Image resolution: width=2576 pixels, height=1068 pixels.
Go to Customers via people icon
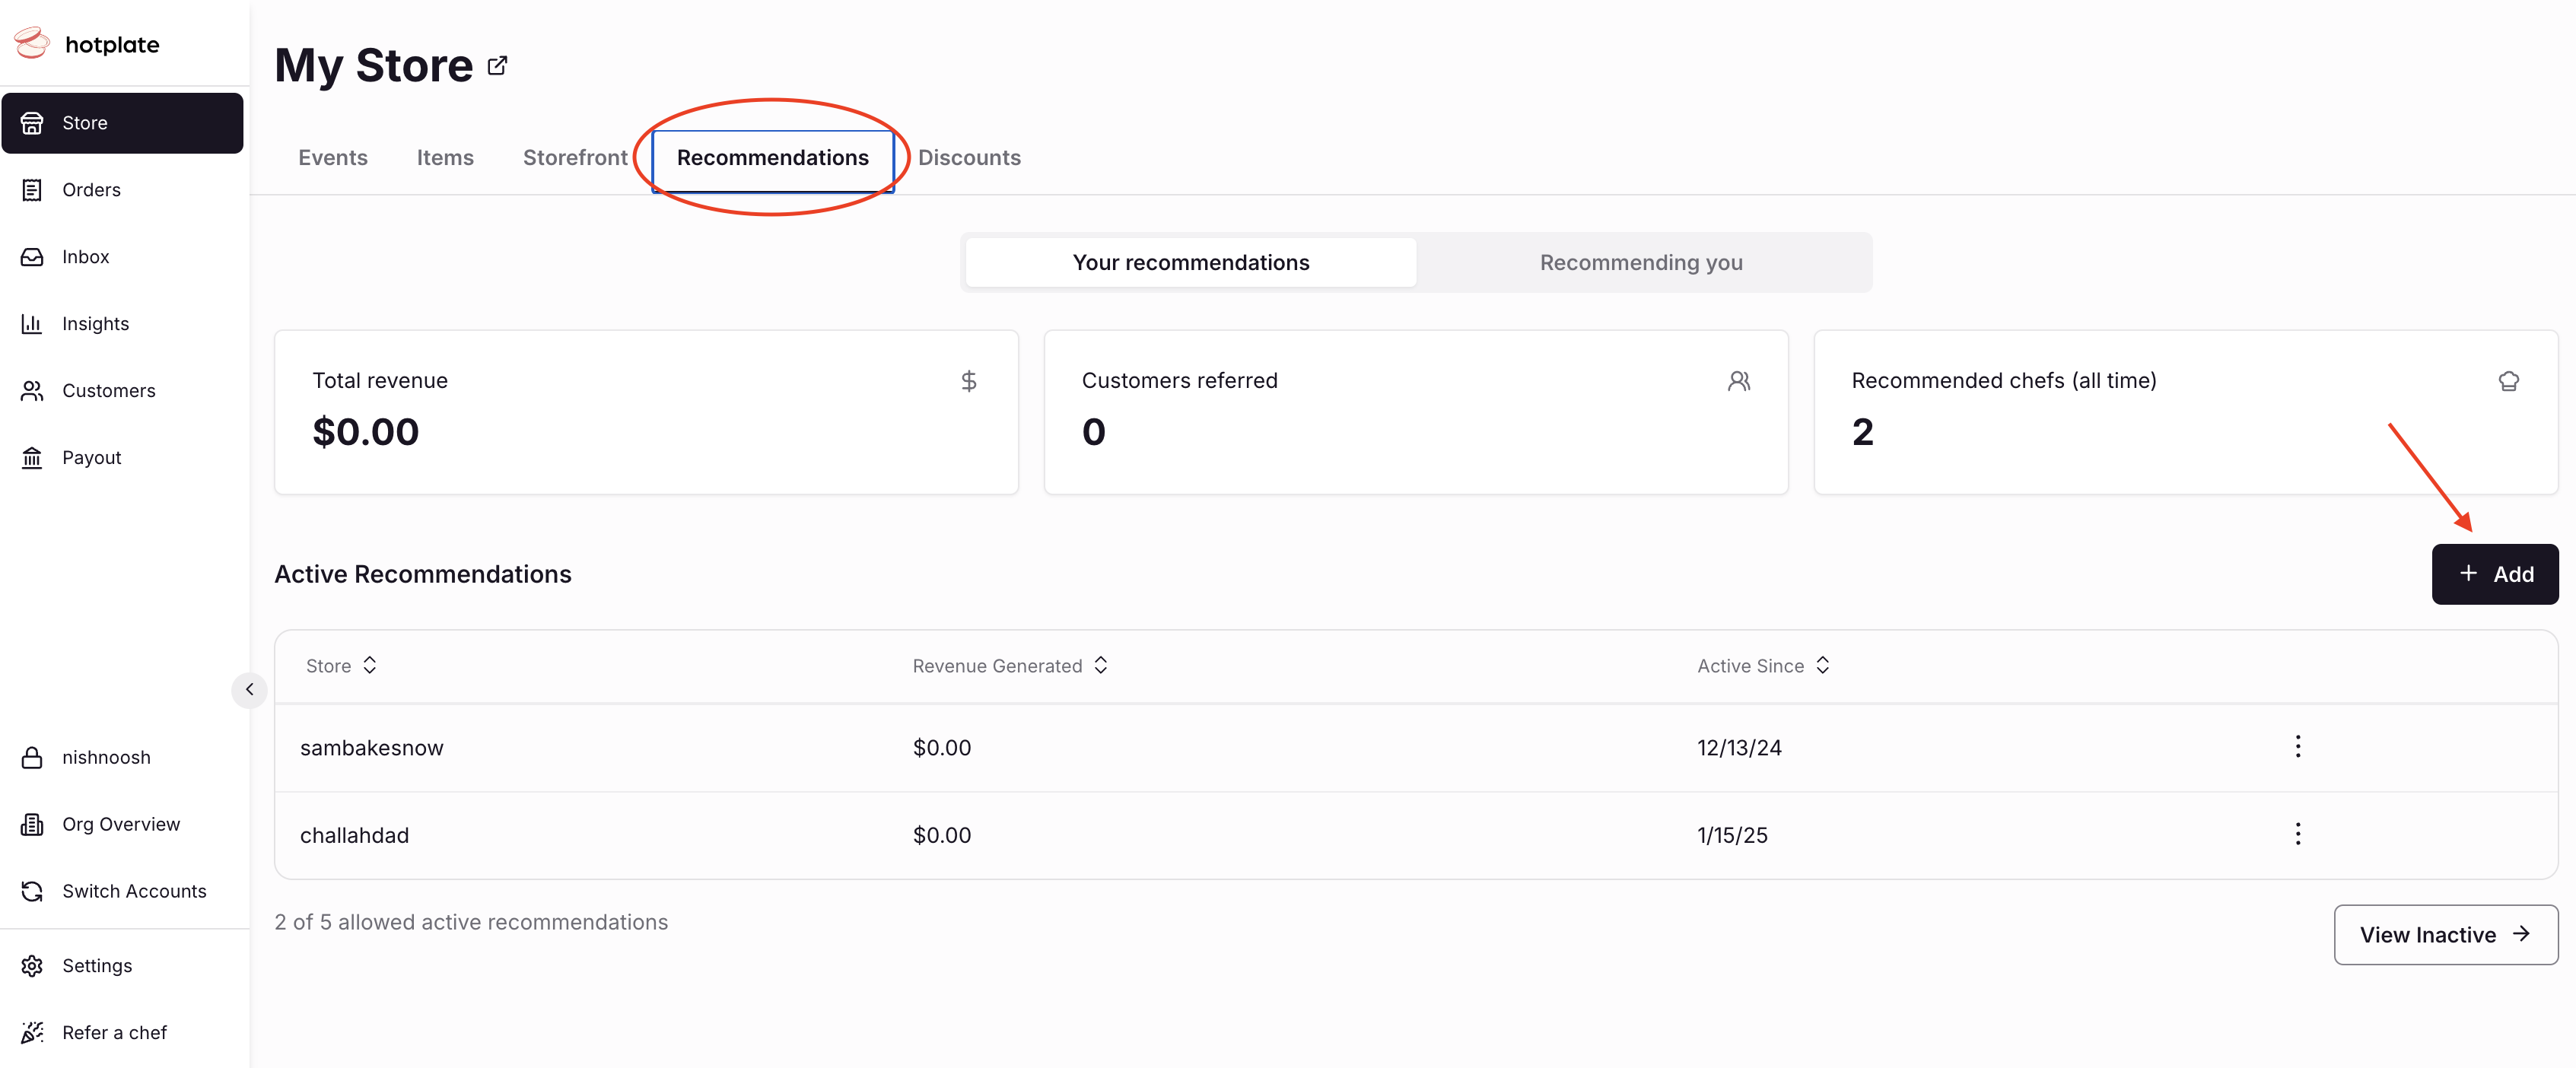[32, 391]
